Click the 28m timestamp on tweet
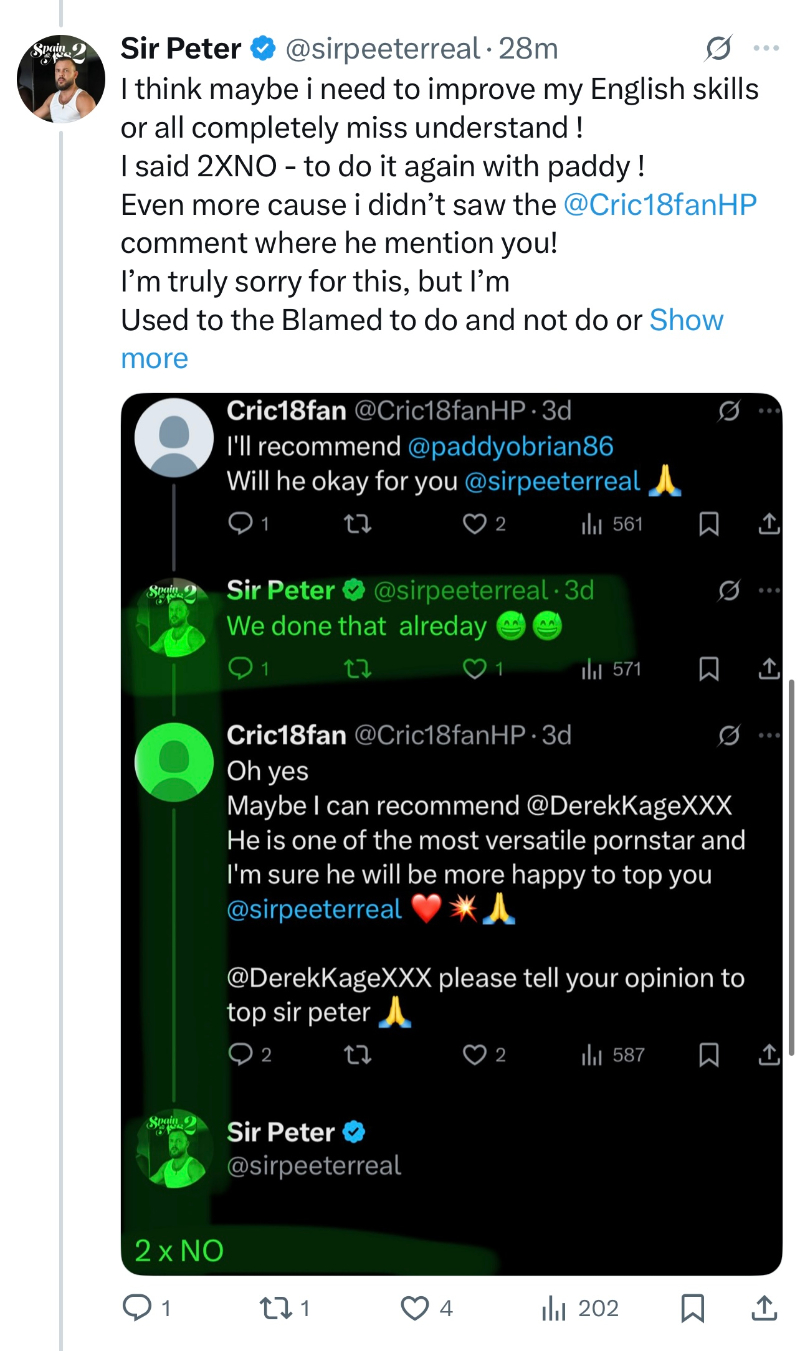This screenshot has height=1351, width=800. pos(530,48)
